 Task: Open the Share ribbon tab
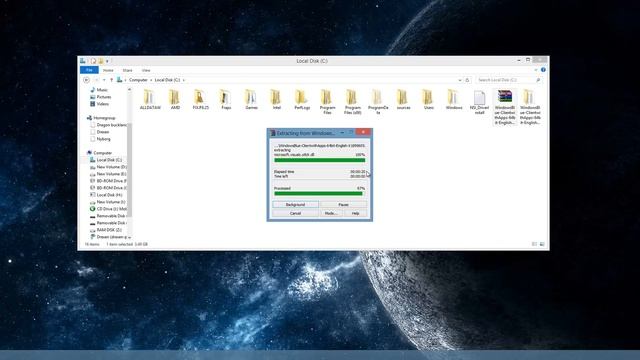[127, 70]
